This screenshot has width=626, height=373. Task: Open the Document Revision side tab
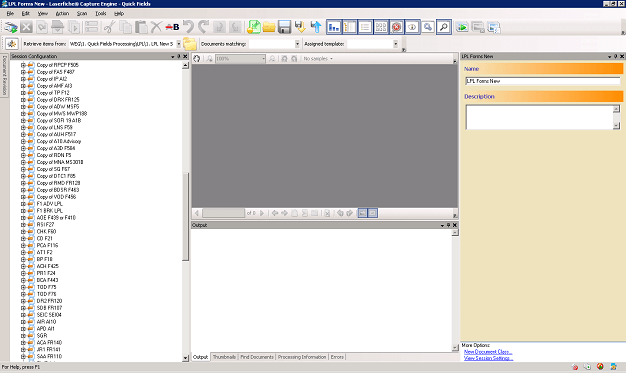[x=4, y=75]
